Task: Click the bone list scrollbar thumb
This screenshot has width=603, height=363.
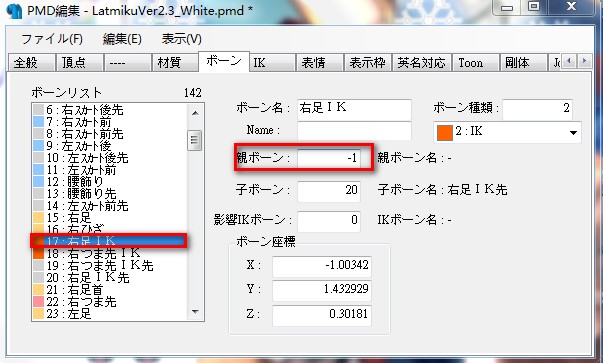Action: pyautogui.click(x=195, y=140)
